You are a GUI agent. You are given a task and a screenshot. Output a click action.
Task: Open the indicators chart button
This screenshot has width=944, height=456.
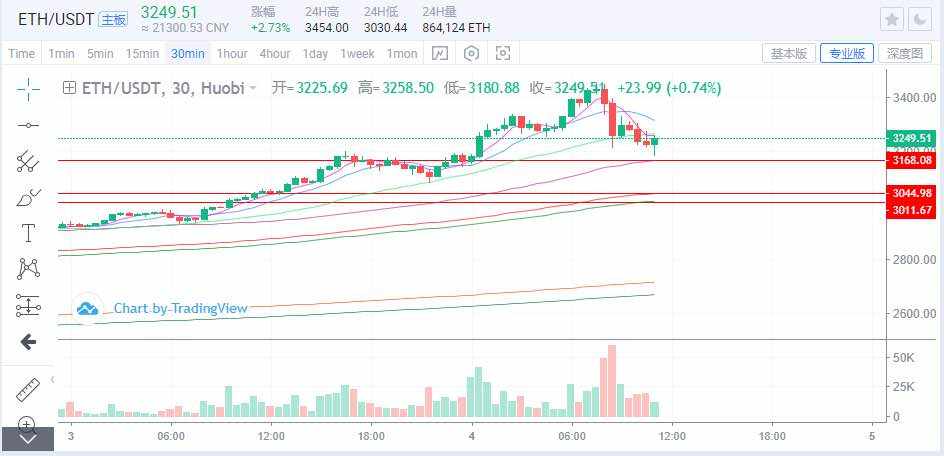440,53
